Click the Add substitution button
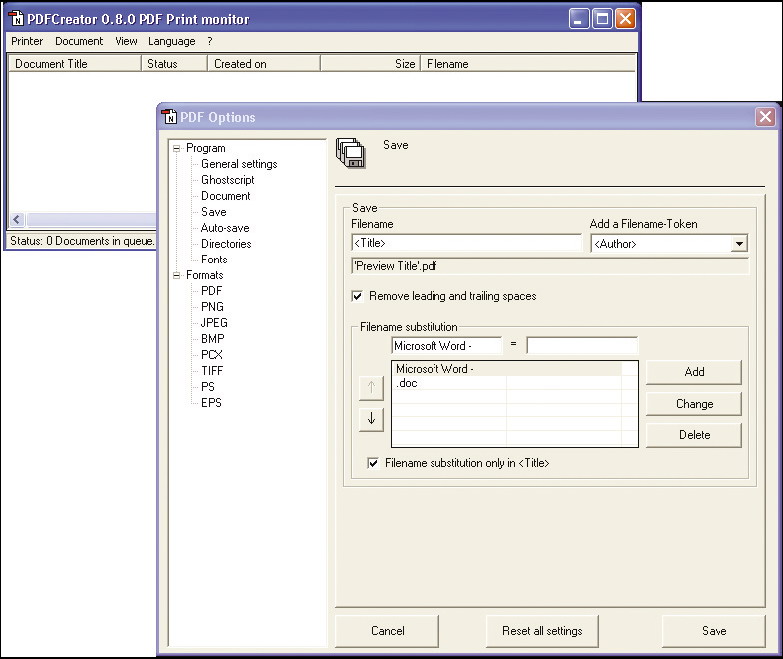Image resolution: width=783 pixels, height=659 pixels. pyautogui.click(x=694, y=372)
